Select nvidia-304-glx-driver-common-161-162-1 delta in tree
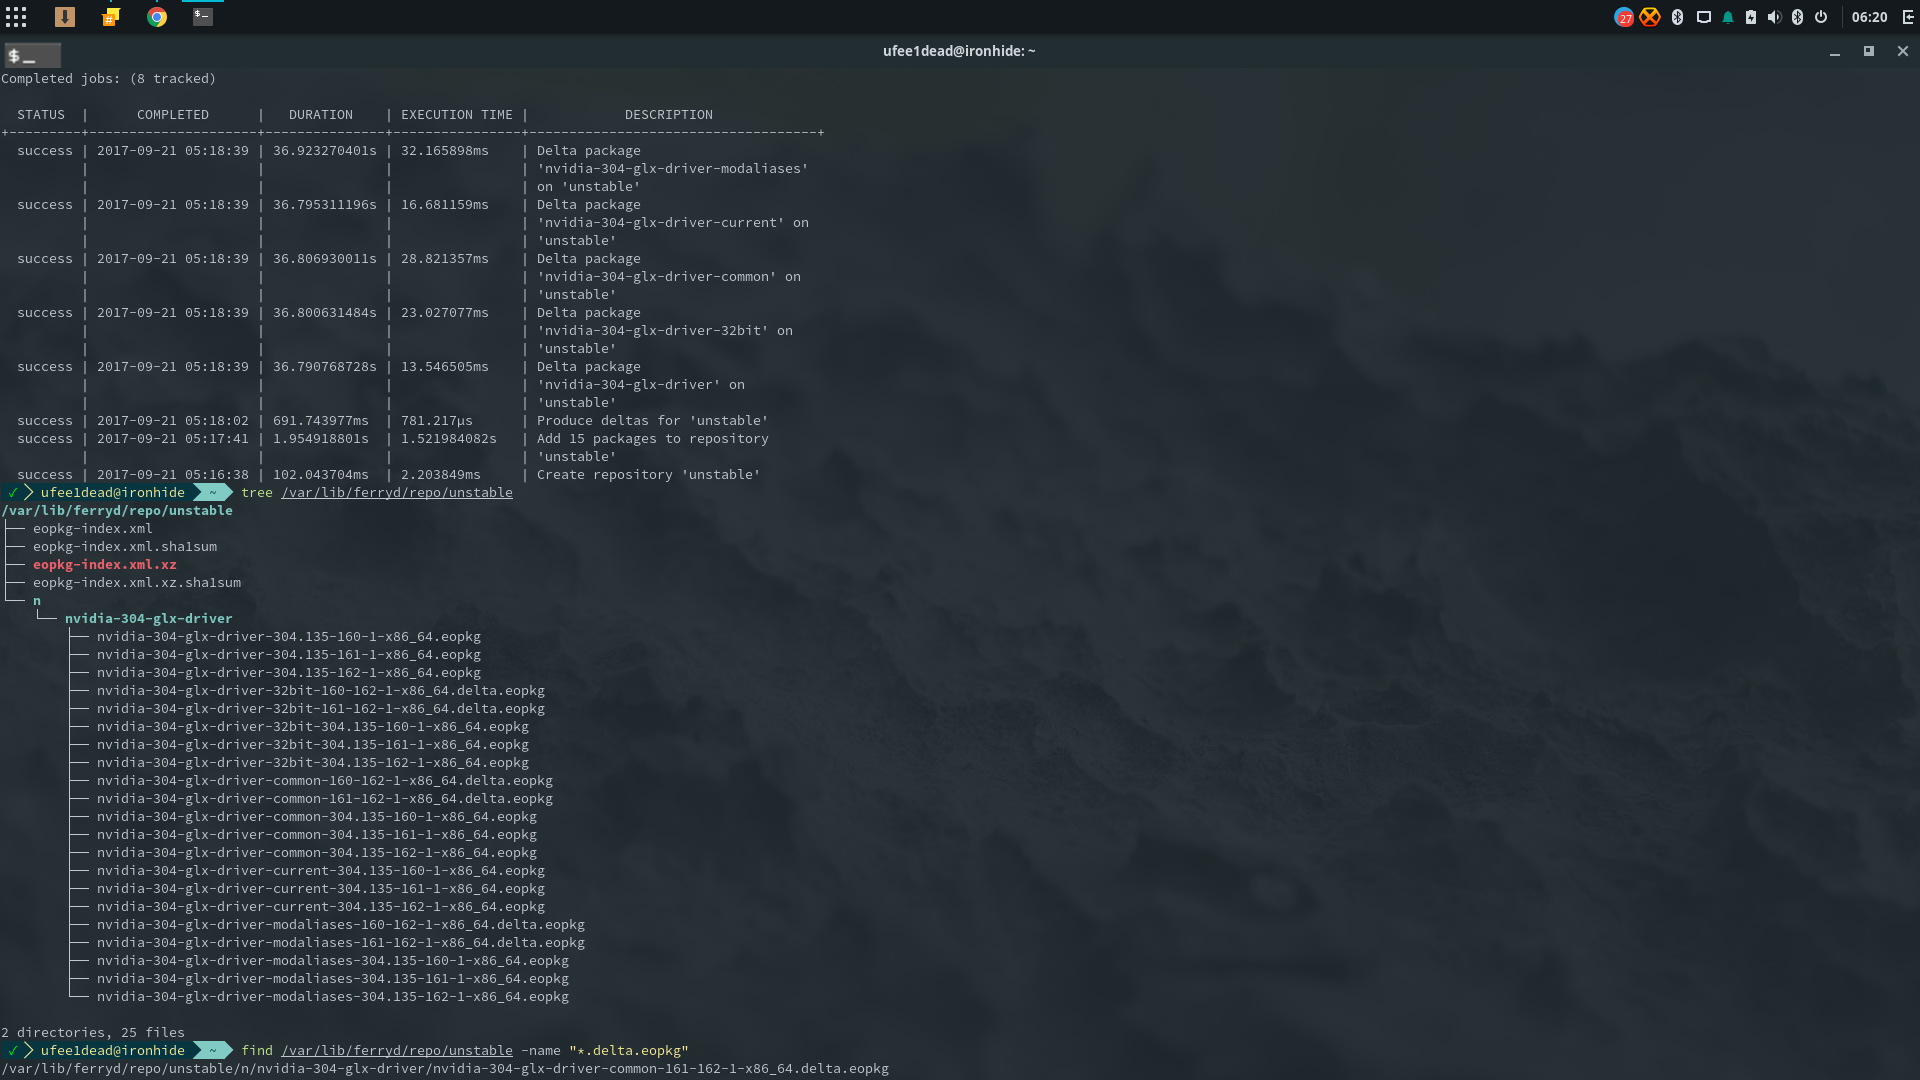Viewport: 1920px width, 1080px height. pos(325,799)
